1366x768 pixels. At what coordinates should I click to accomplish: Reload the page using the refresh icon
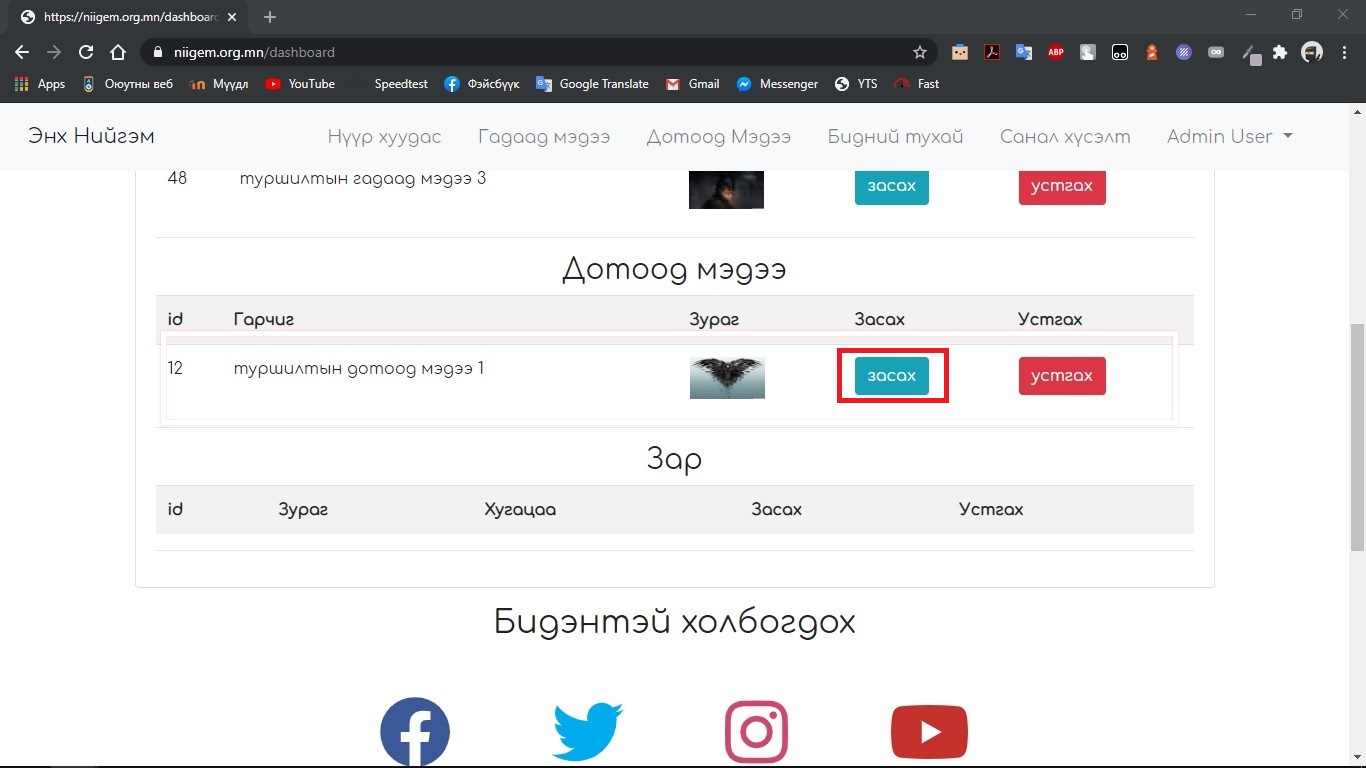click(86, 52)
